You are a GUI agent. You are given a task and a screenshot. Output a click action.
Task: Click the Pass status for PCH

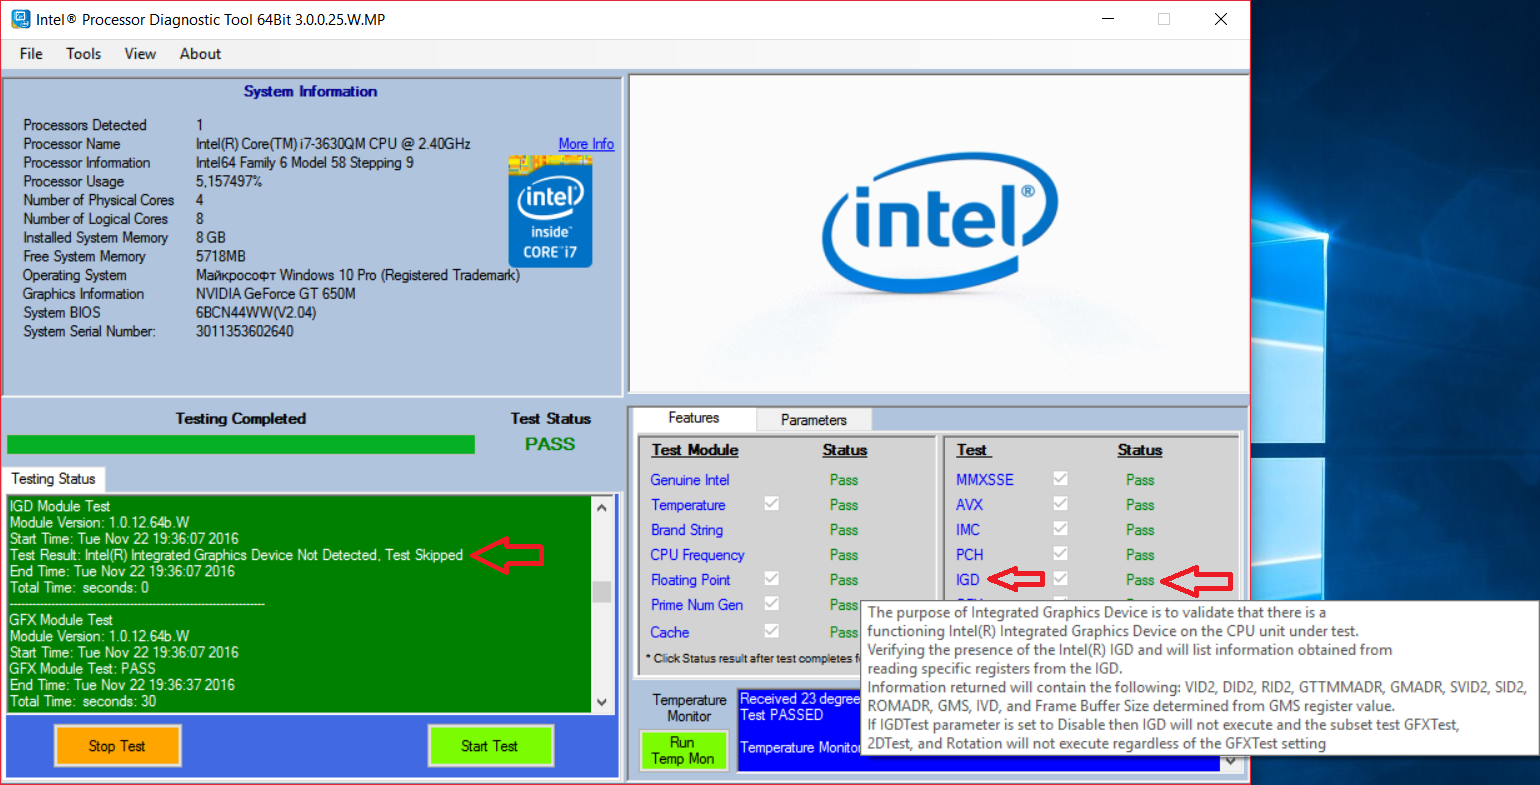[x=1140, y=555]
